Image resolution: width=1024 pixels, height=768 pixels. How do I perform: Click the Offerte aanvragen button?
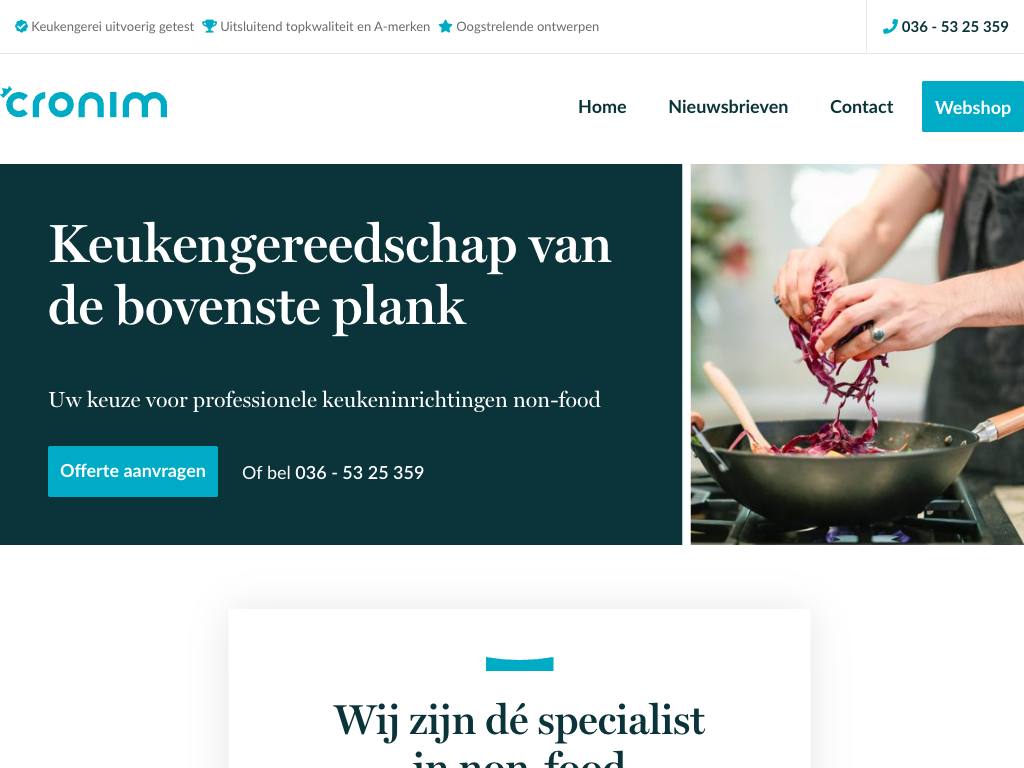click(133, 472)
